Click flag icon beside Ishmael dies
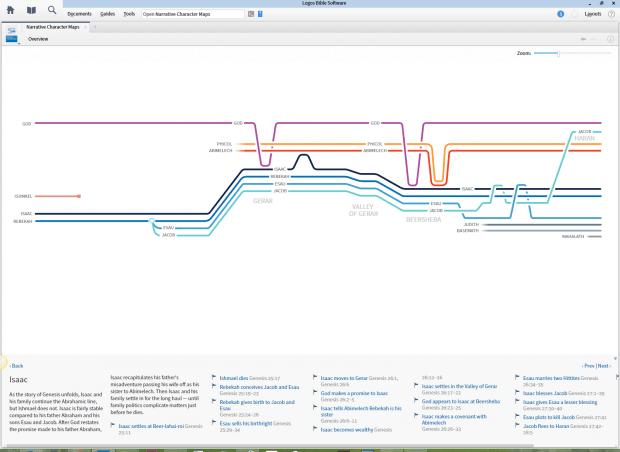 click(x=214, y=379)
